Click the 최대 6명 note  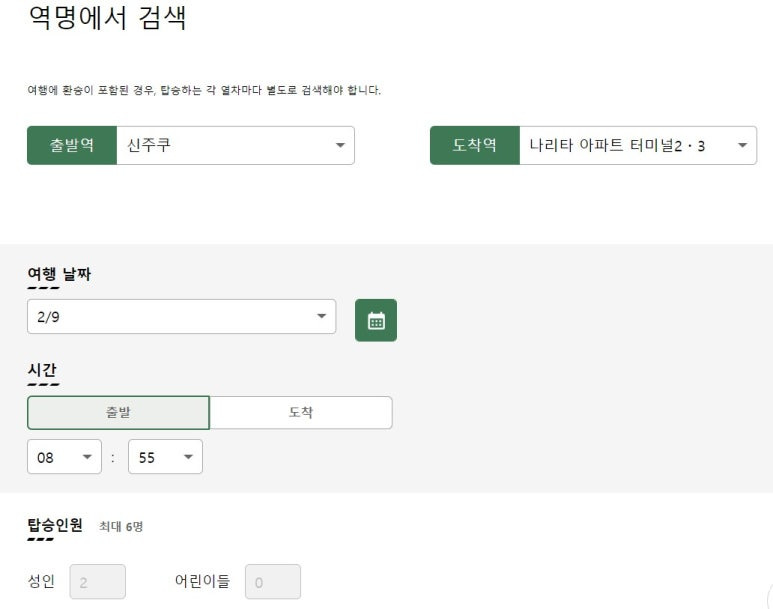[x=121, y=527]
